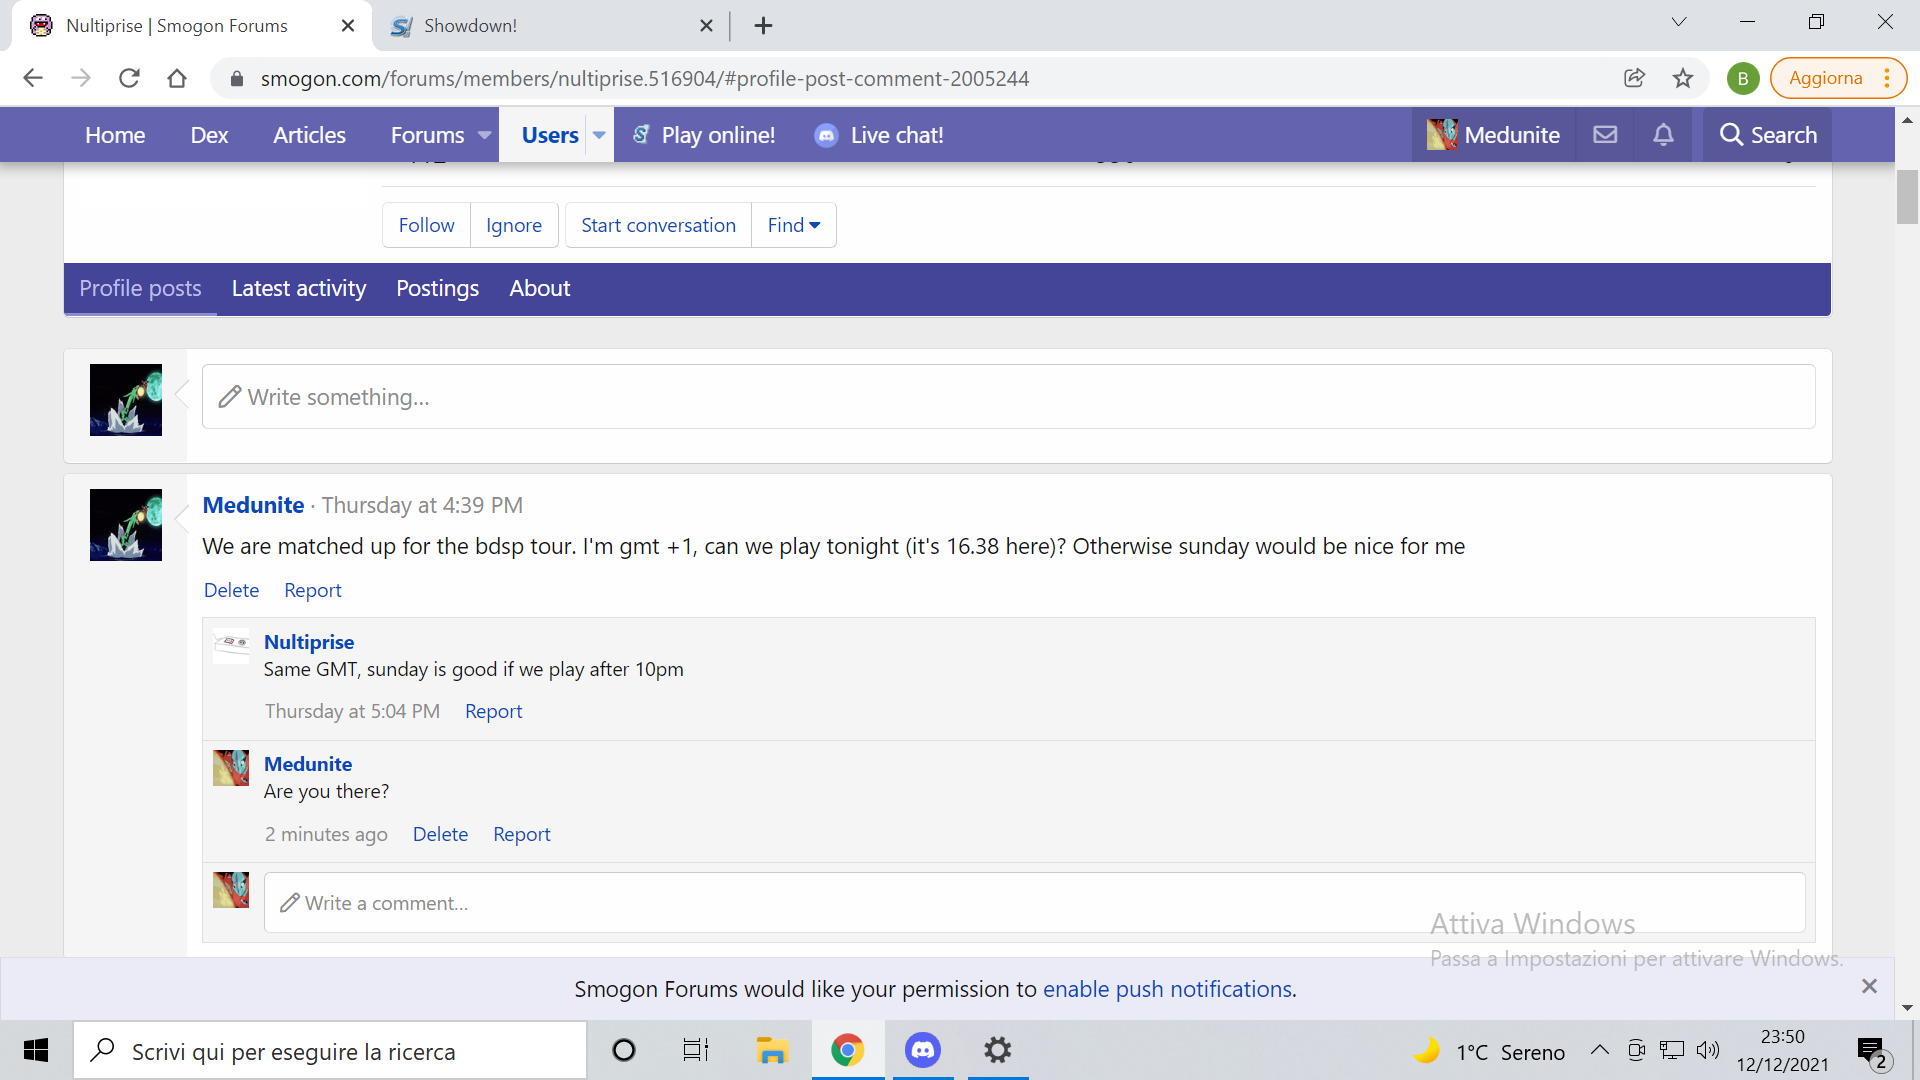1920x1080 pixels.
Task: Expand the Users dropdown arrow
Action: [599, 135]
